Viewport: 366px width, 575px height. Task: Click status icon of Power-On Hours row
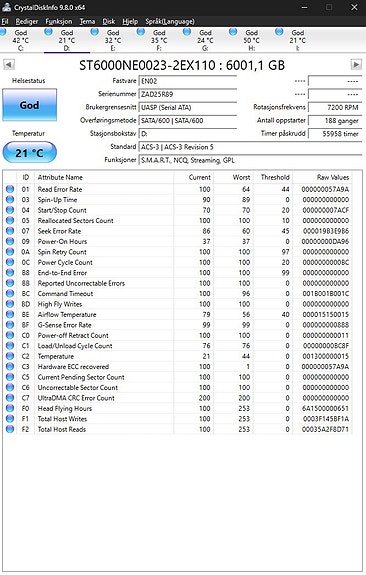[x=10, y=241]
